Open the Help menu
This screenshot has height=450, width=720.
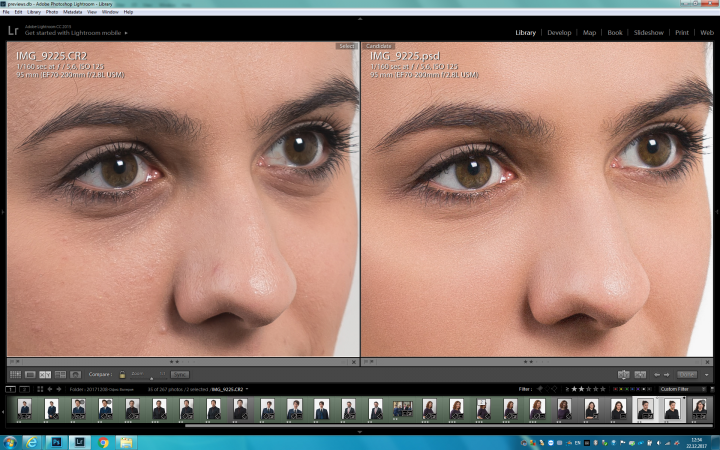[129, 12]
